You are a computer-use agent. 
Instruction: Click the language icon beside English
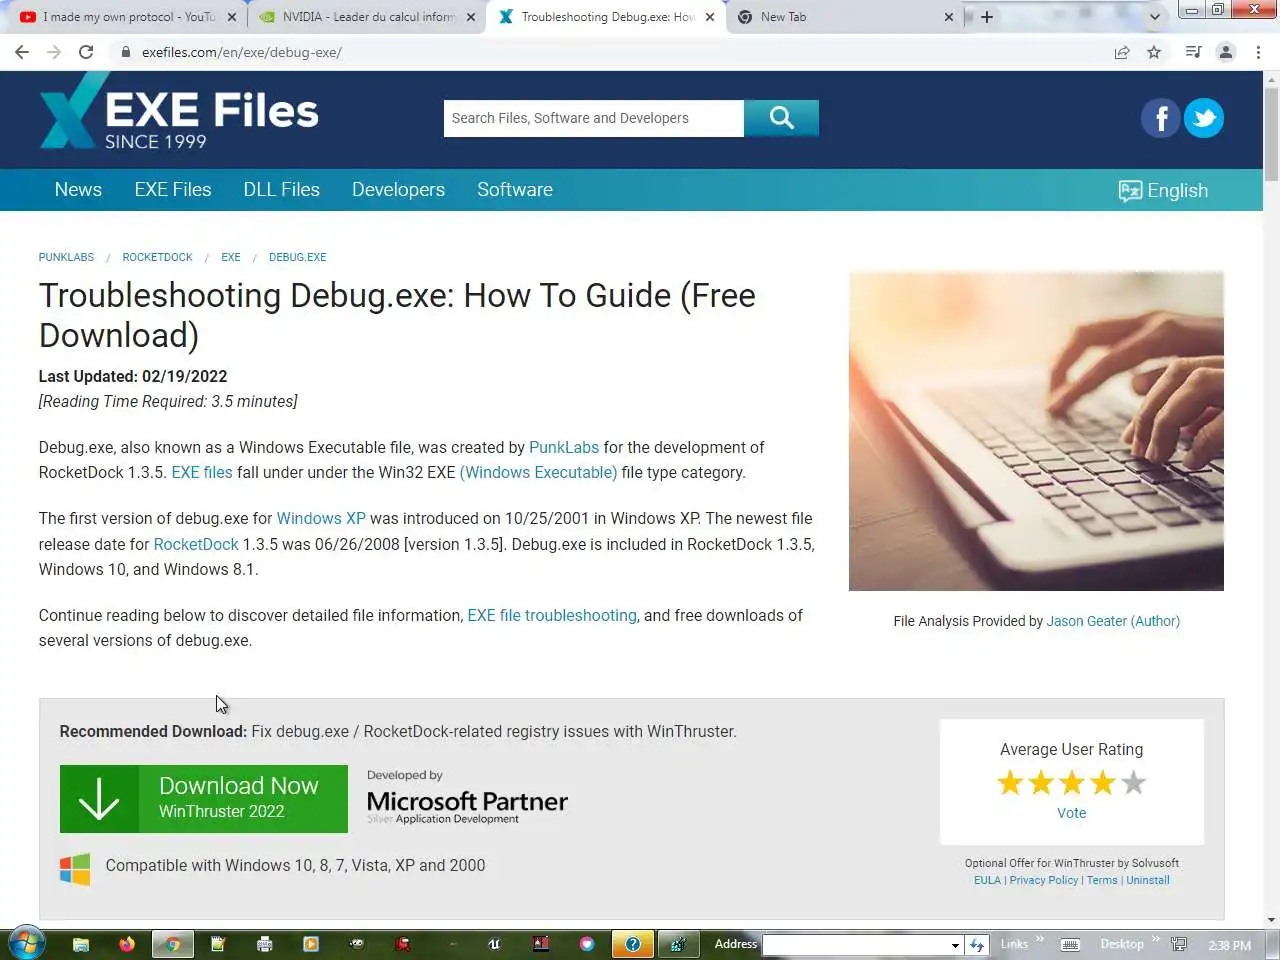[1130, 191]
